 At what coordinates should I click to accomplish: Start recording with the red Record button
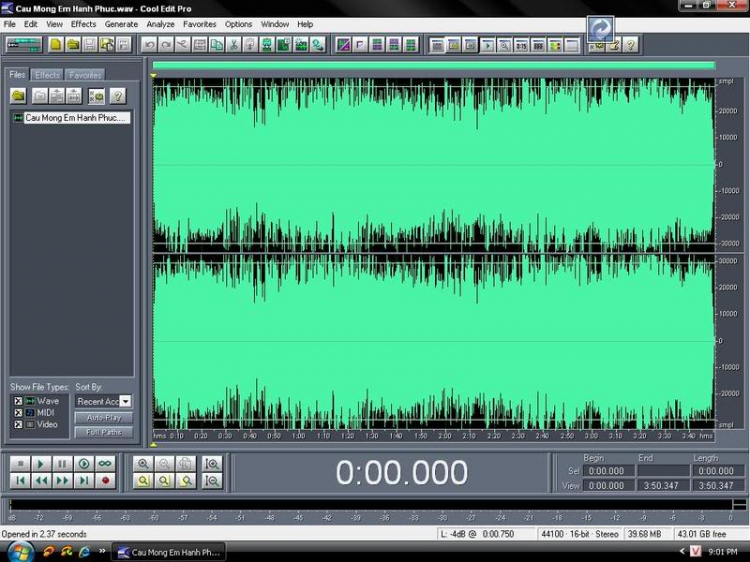[105, 480]
